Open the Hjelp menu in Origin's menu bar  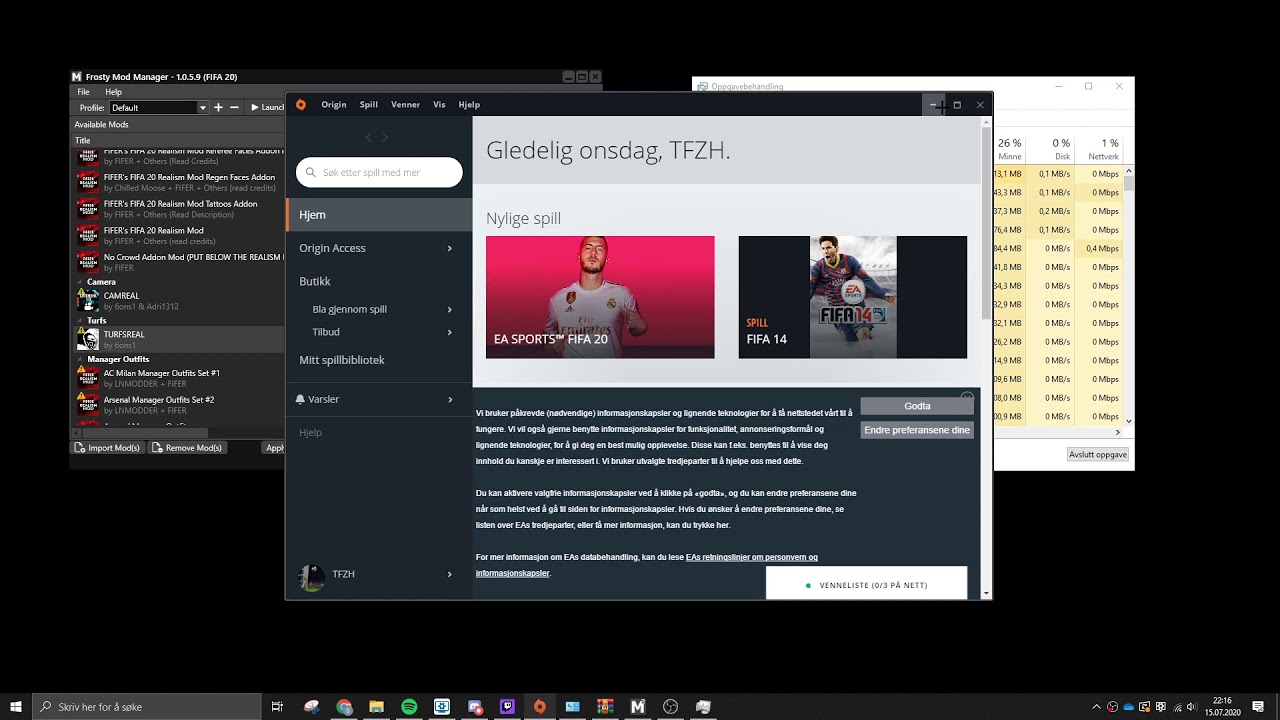[x=469, y=105]
